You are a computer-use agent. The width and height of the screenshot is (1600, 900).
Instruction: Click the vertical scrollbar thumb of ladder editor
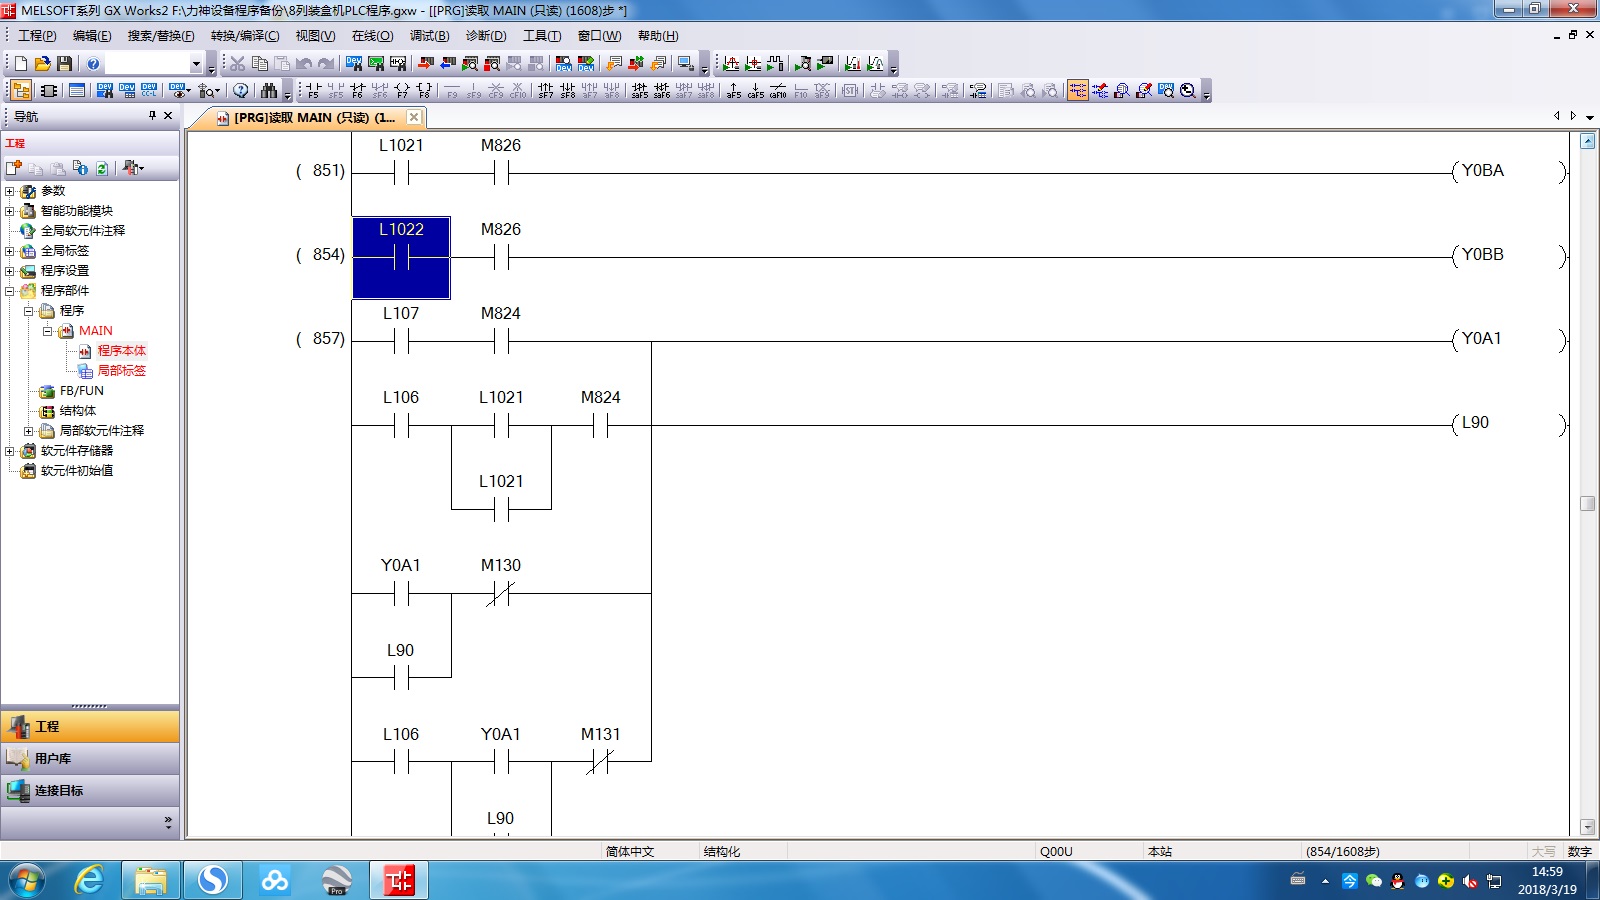[x=1587, y=503]
